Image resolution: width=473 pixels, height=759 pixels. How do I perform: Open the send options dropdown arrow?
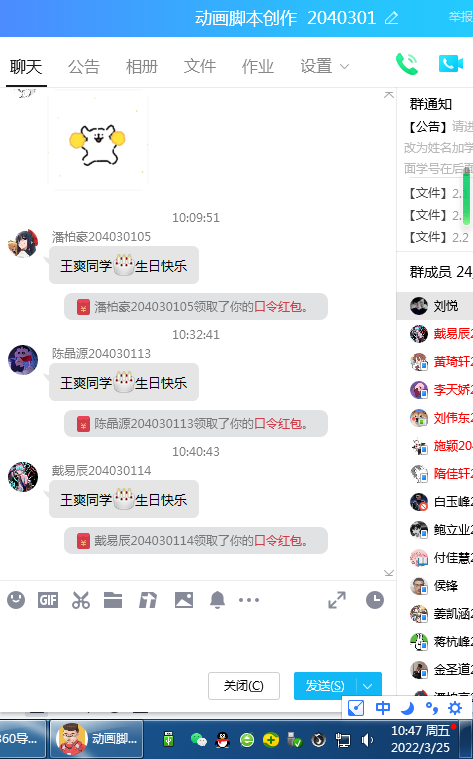[x=368, y=686]
